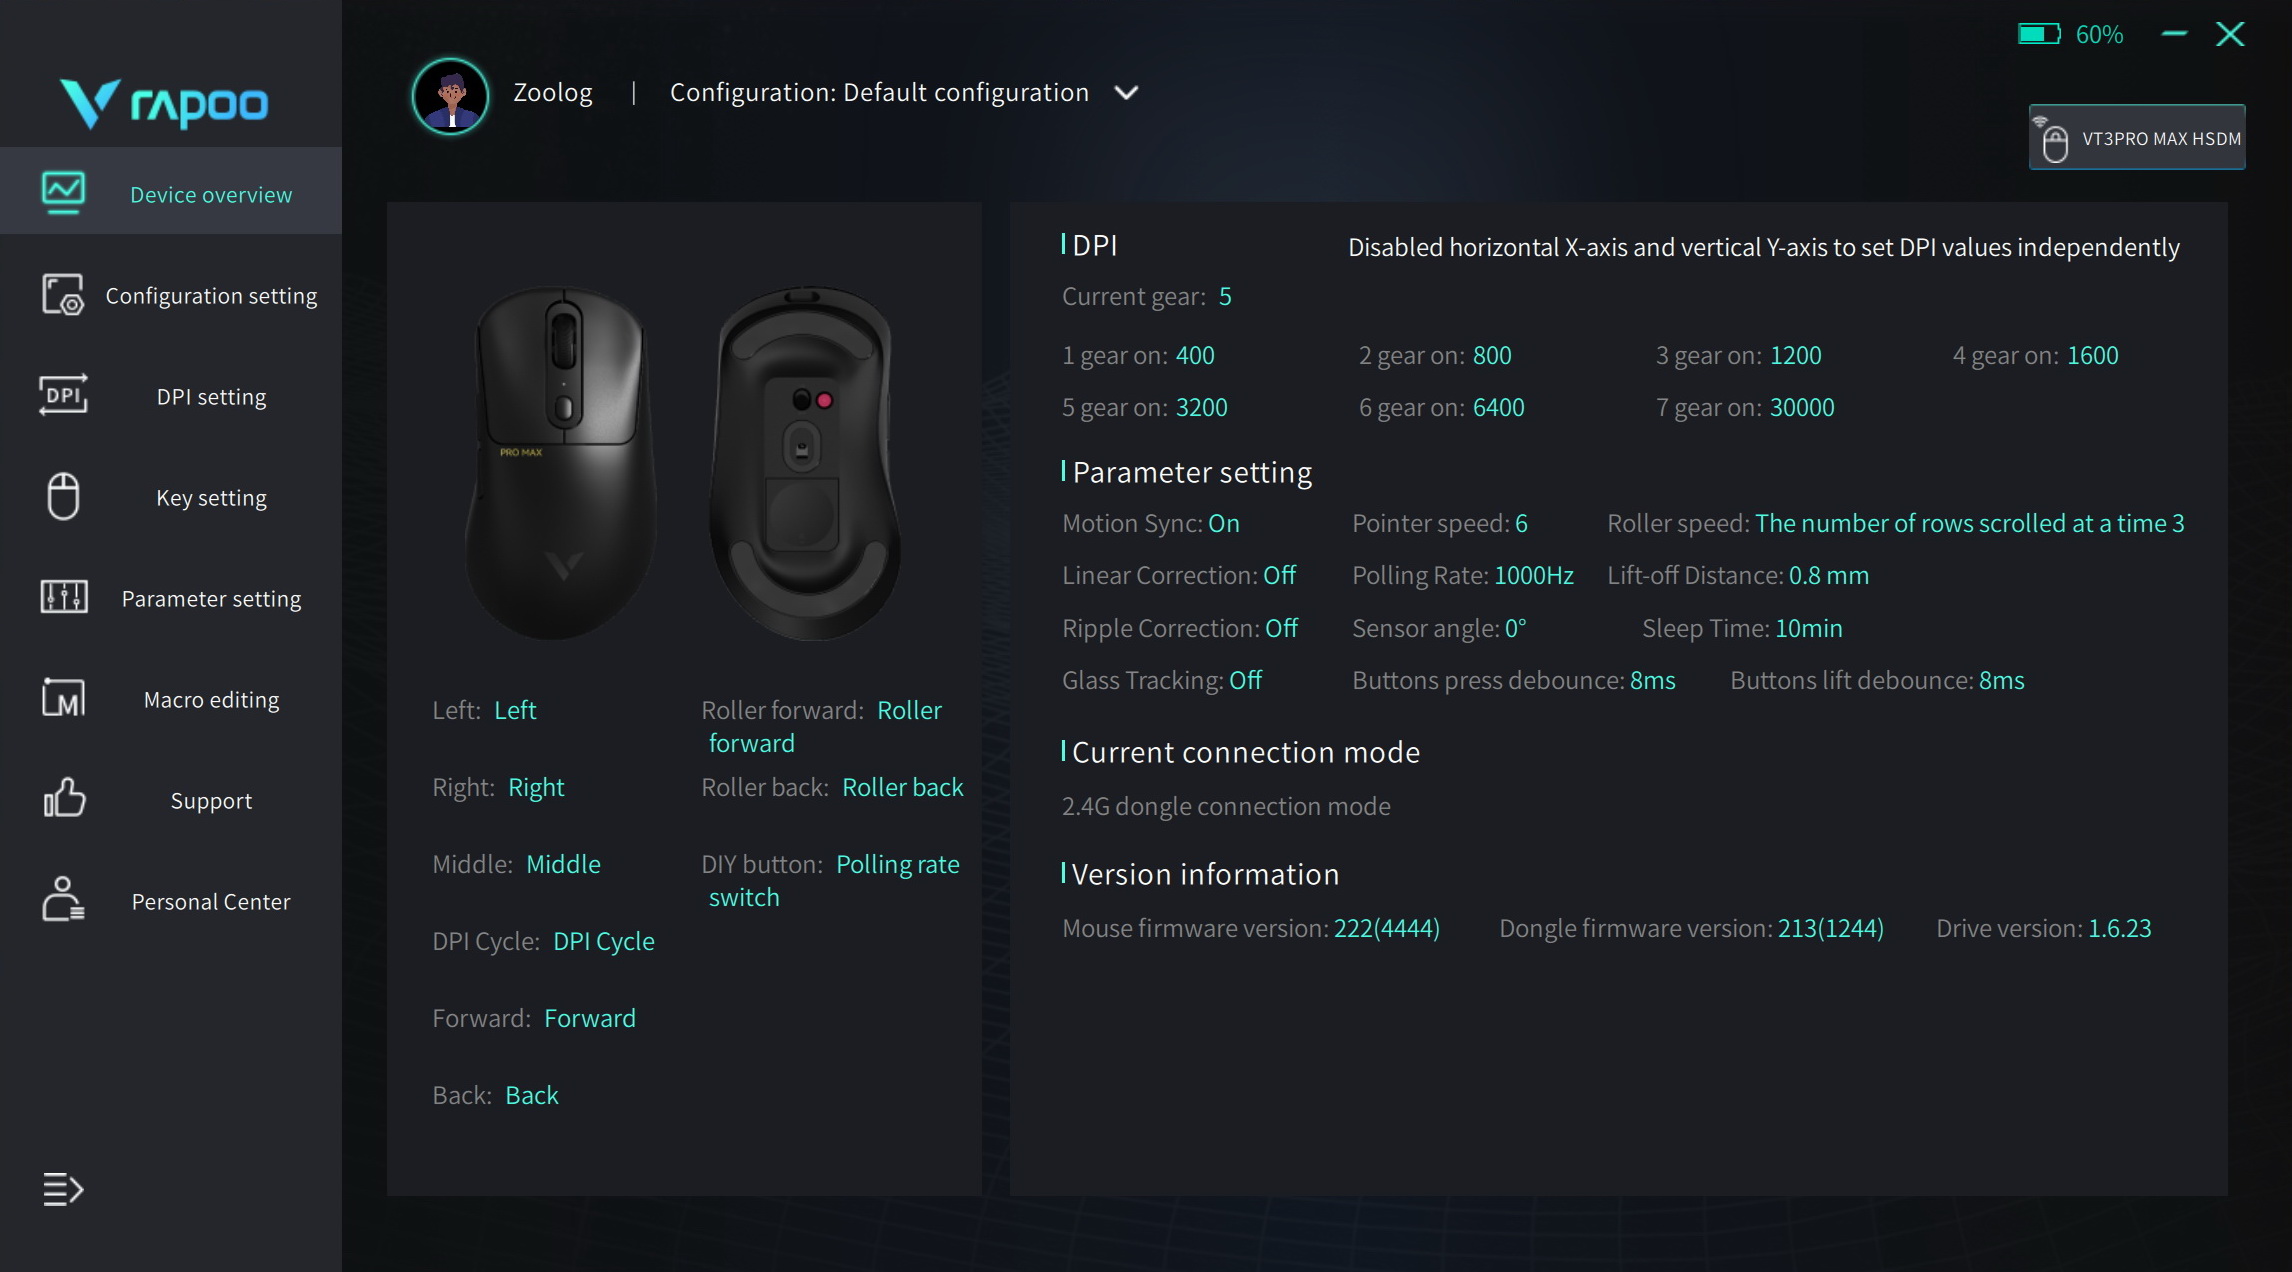Go to the DPI setting tab
The height and width of the screenshot is (1272, 2292).
pos(211,397)
